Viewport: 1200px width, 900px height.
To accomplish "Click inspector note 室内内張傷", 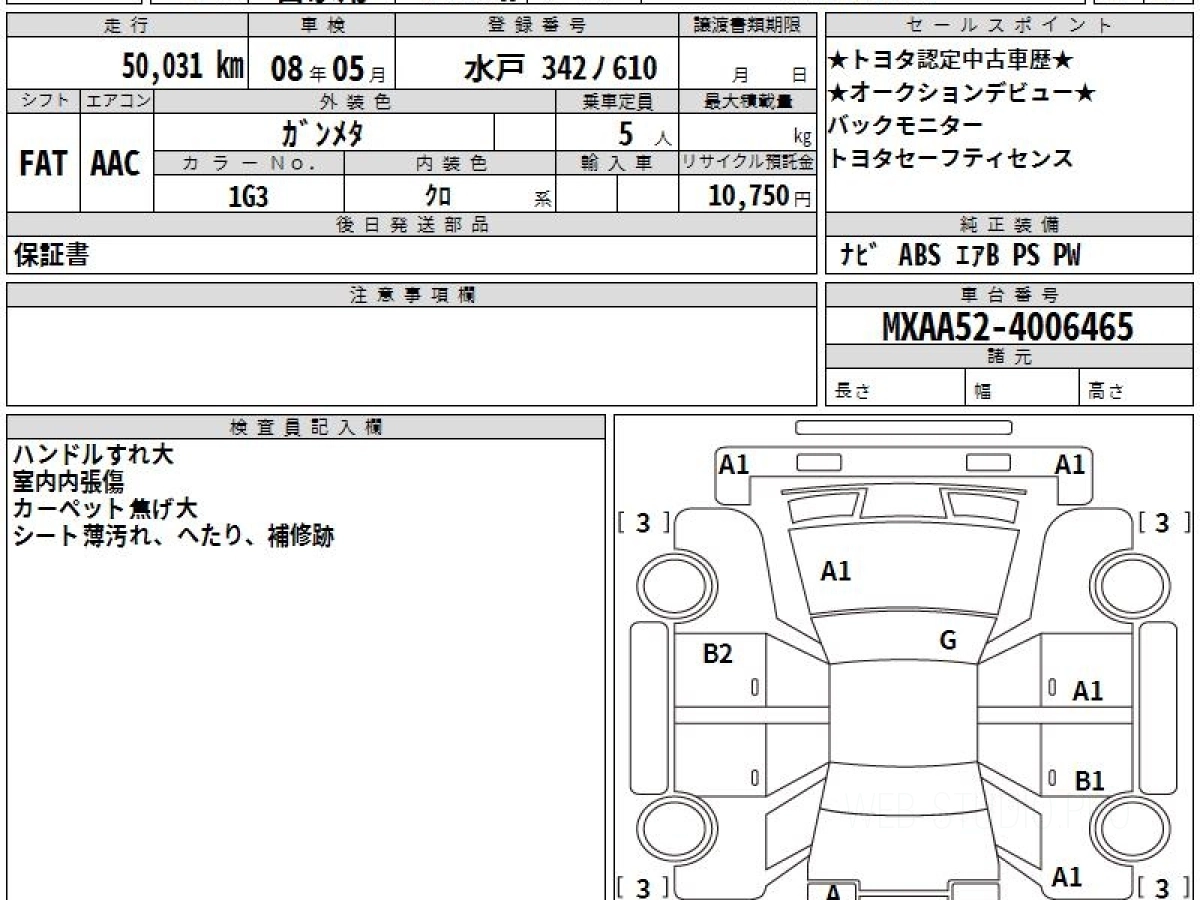I will [68, 482].
